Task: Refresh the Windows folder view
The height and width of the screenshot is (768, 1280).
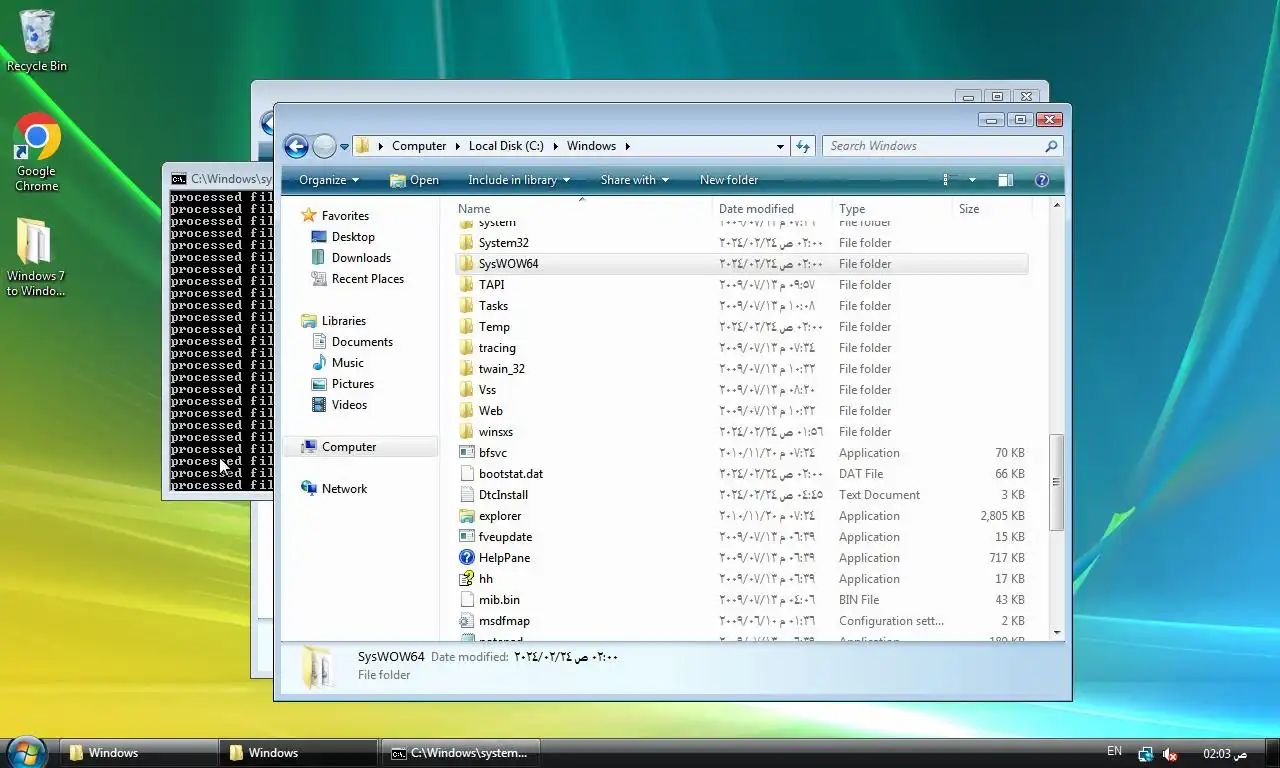Action: [x=803, y=146]
